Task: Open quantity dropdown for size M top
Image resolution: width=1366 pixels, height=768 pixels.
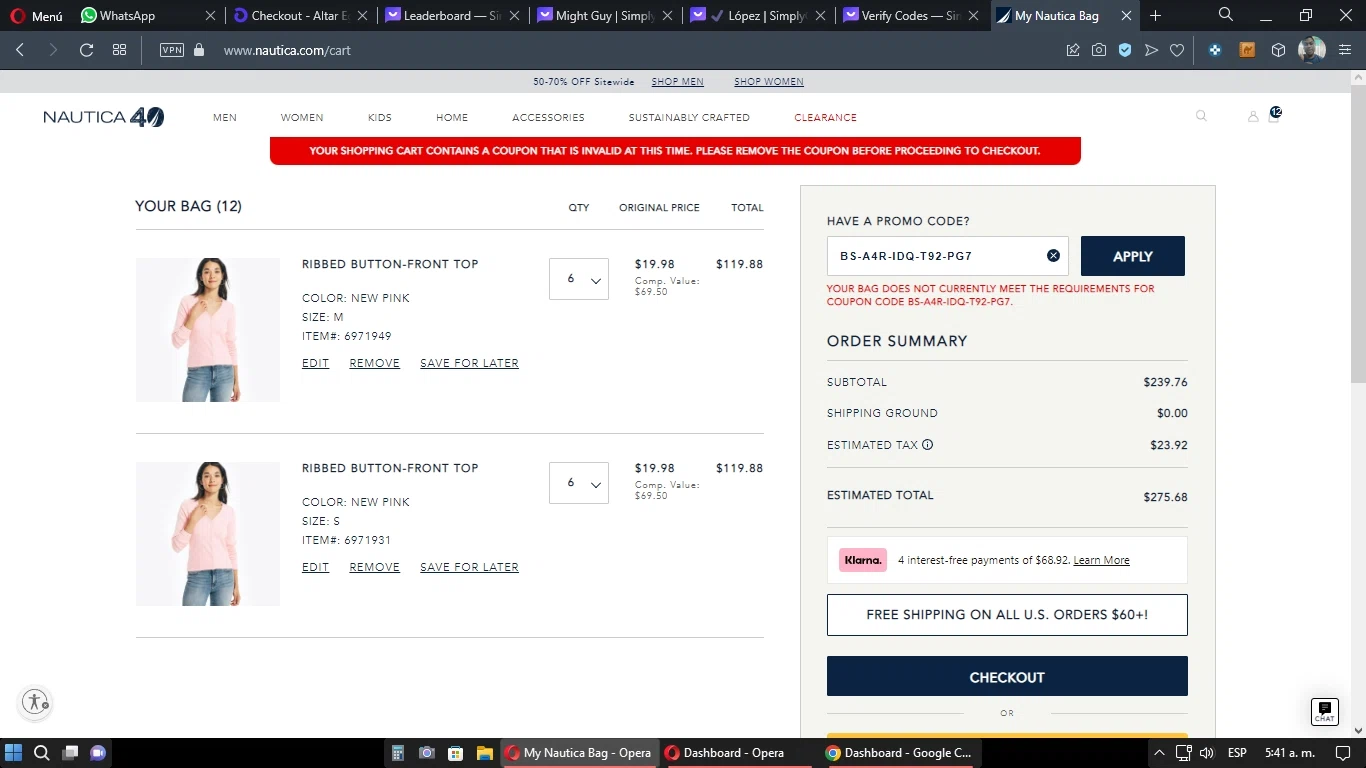Action: [579, 279]
